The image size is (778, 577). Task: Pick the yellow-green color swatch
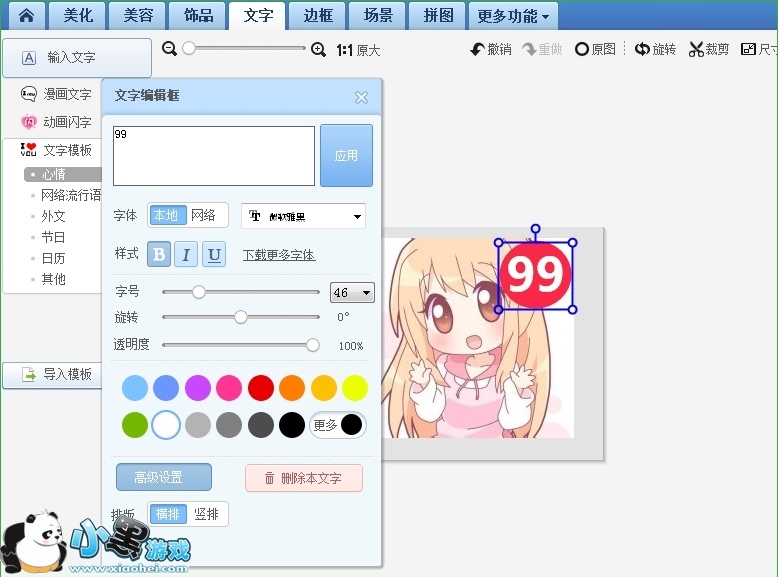click(x=355, y=387)
